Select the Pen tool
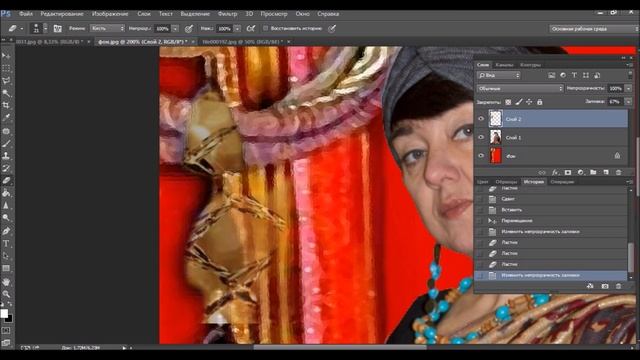This screenshot has height=360, width=640. 6,231
